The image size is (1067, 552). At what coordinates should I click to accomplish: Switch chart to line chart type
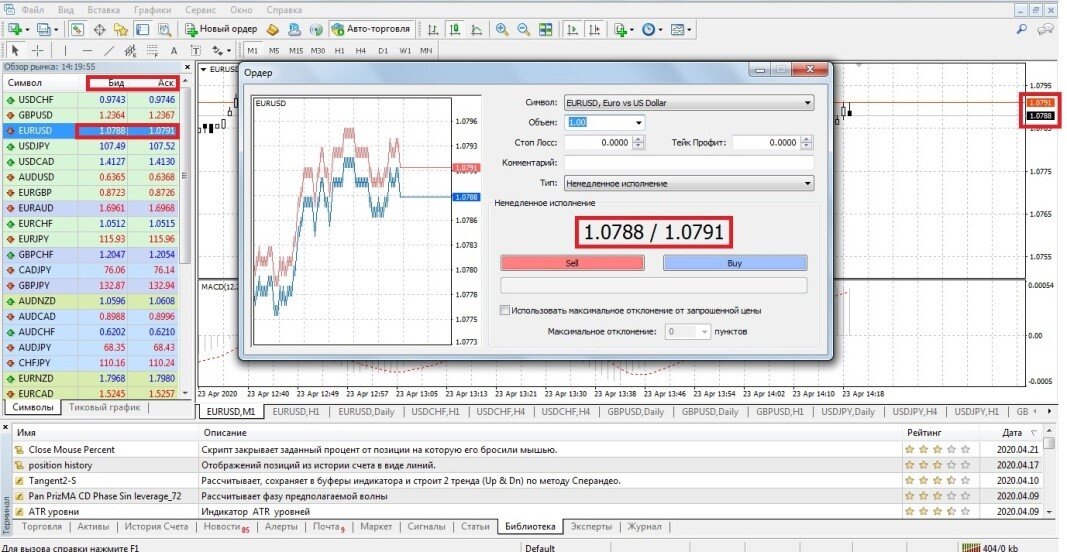pos(476,29)
